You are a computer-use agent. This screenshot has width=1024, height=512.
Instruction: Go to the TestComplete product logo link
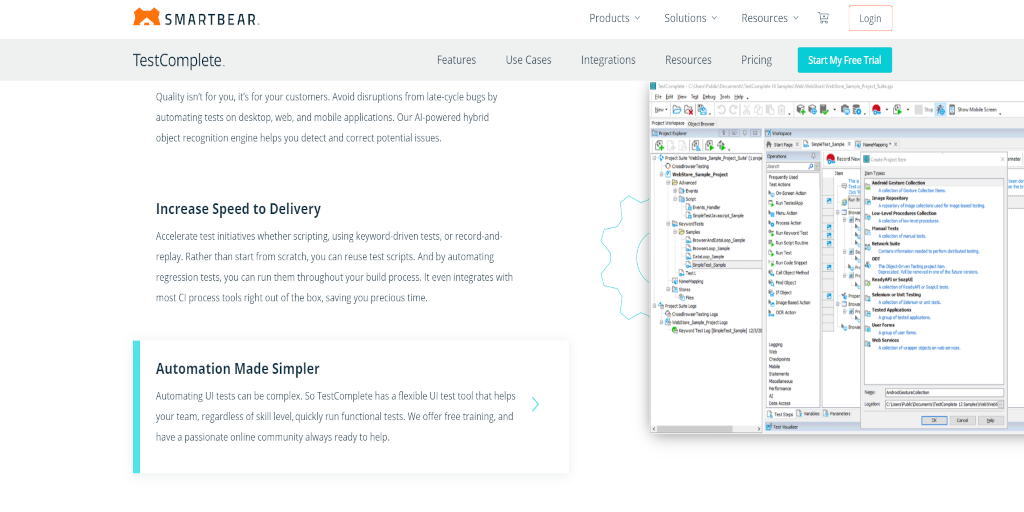point(178,60)
